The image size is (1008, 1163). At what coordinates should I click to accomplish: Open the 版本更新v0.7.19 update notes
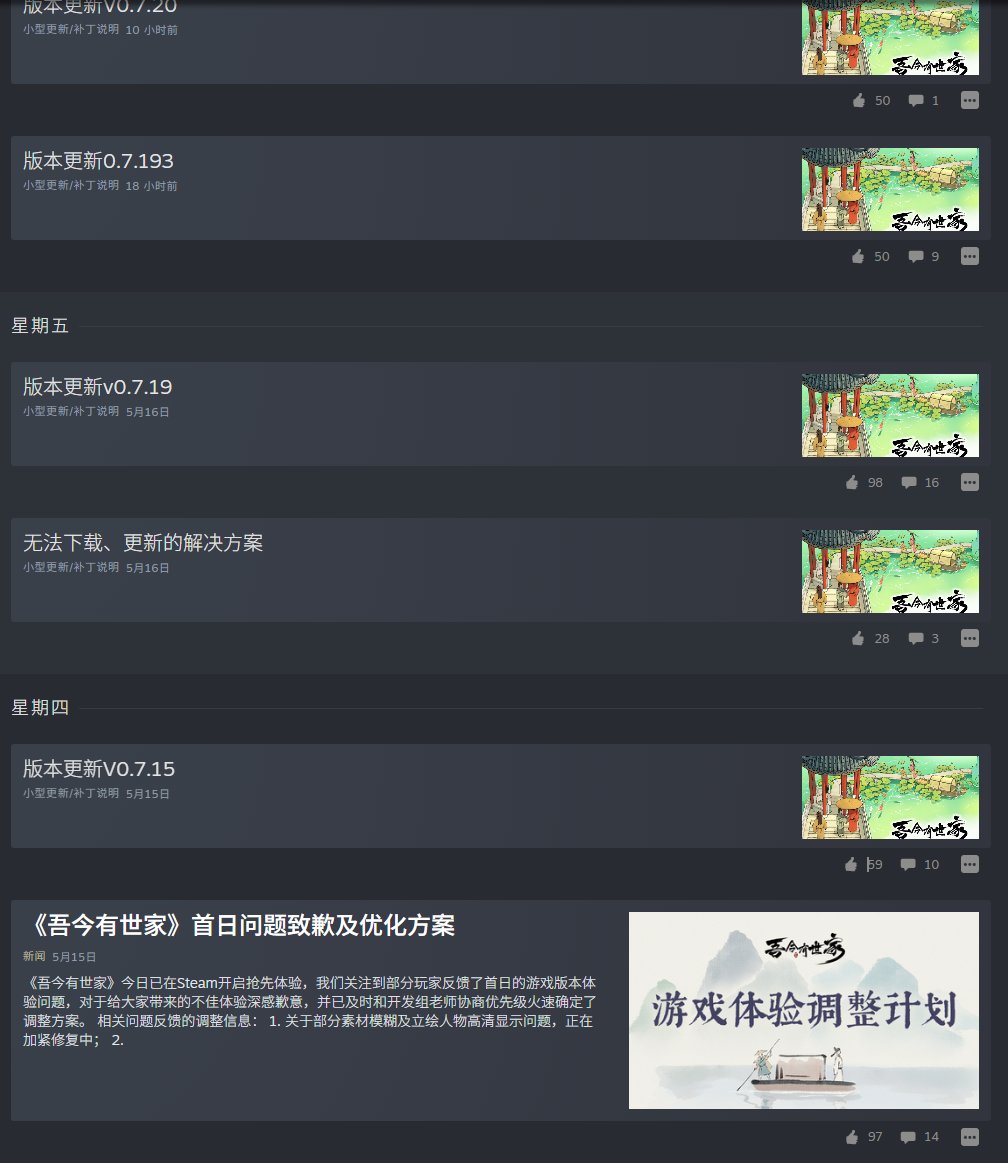pos(96,386)
